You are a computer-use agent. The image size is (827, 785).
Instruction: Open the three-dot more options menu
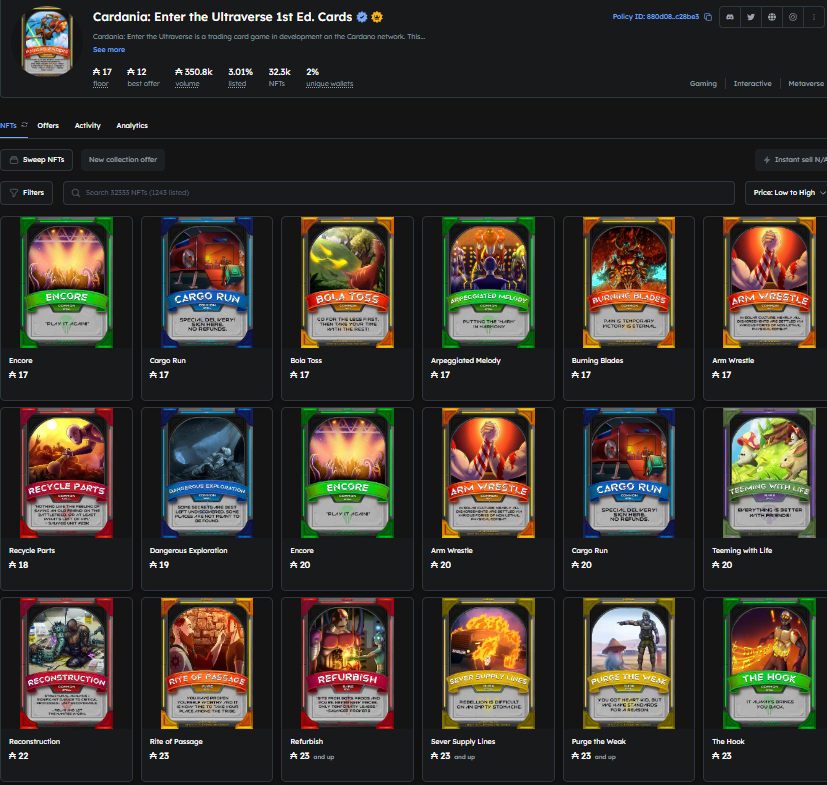[x=814, y=17]
